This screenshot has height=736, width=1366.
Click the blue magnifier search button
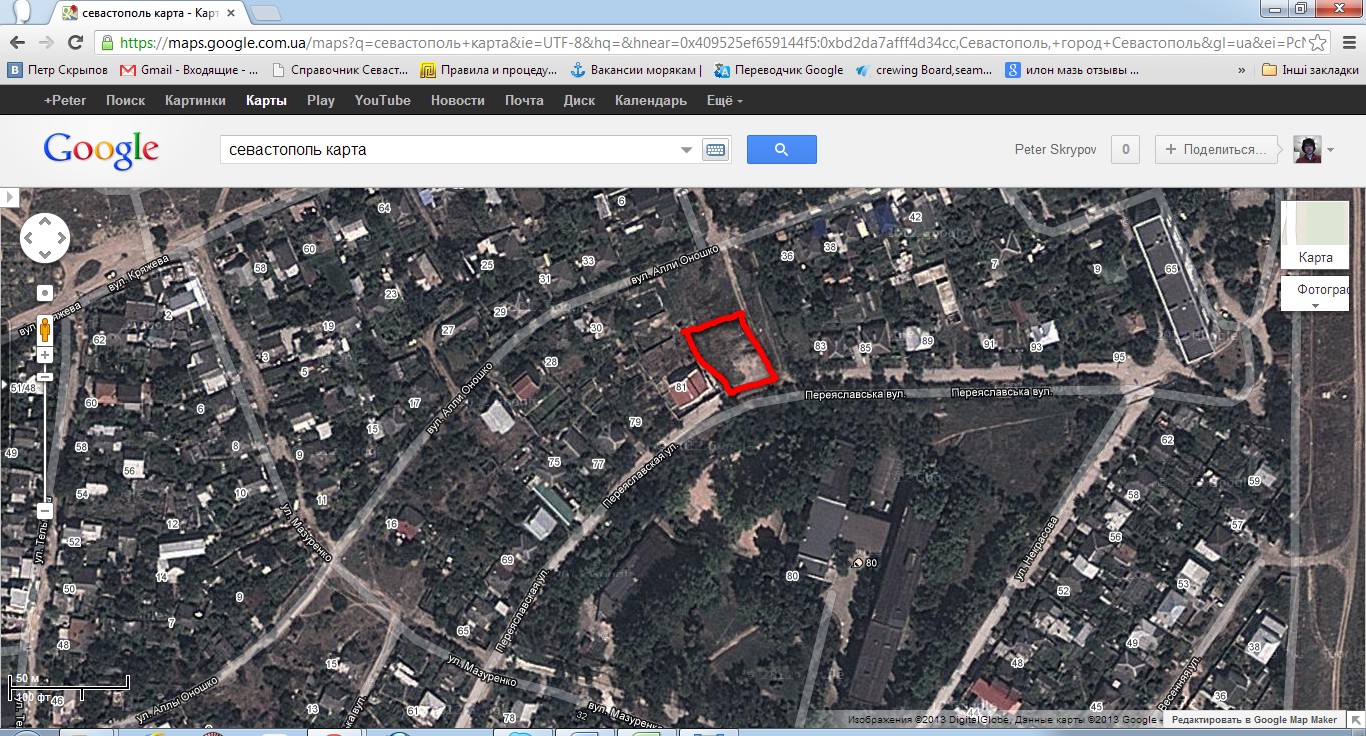[782, 150]
